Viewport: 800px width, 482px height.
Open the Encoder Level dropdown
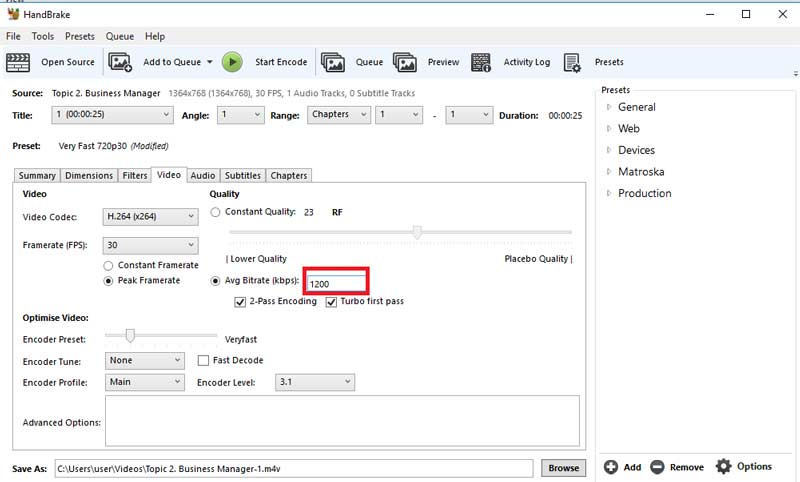pyautogui.click(x=315, y=382)
